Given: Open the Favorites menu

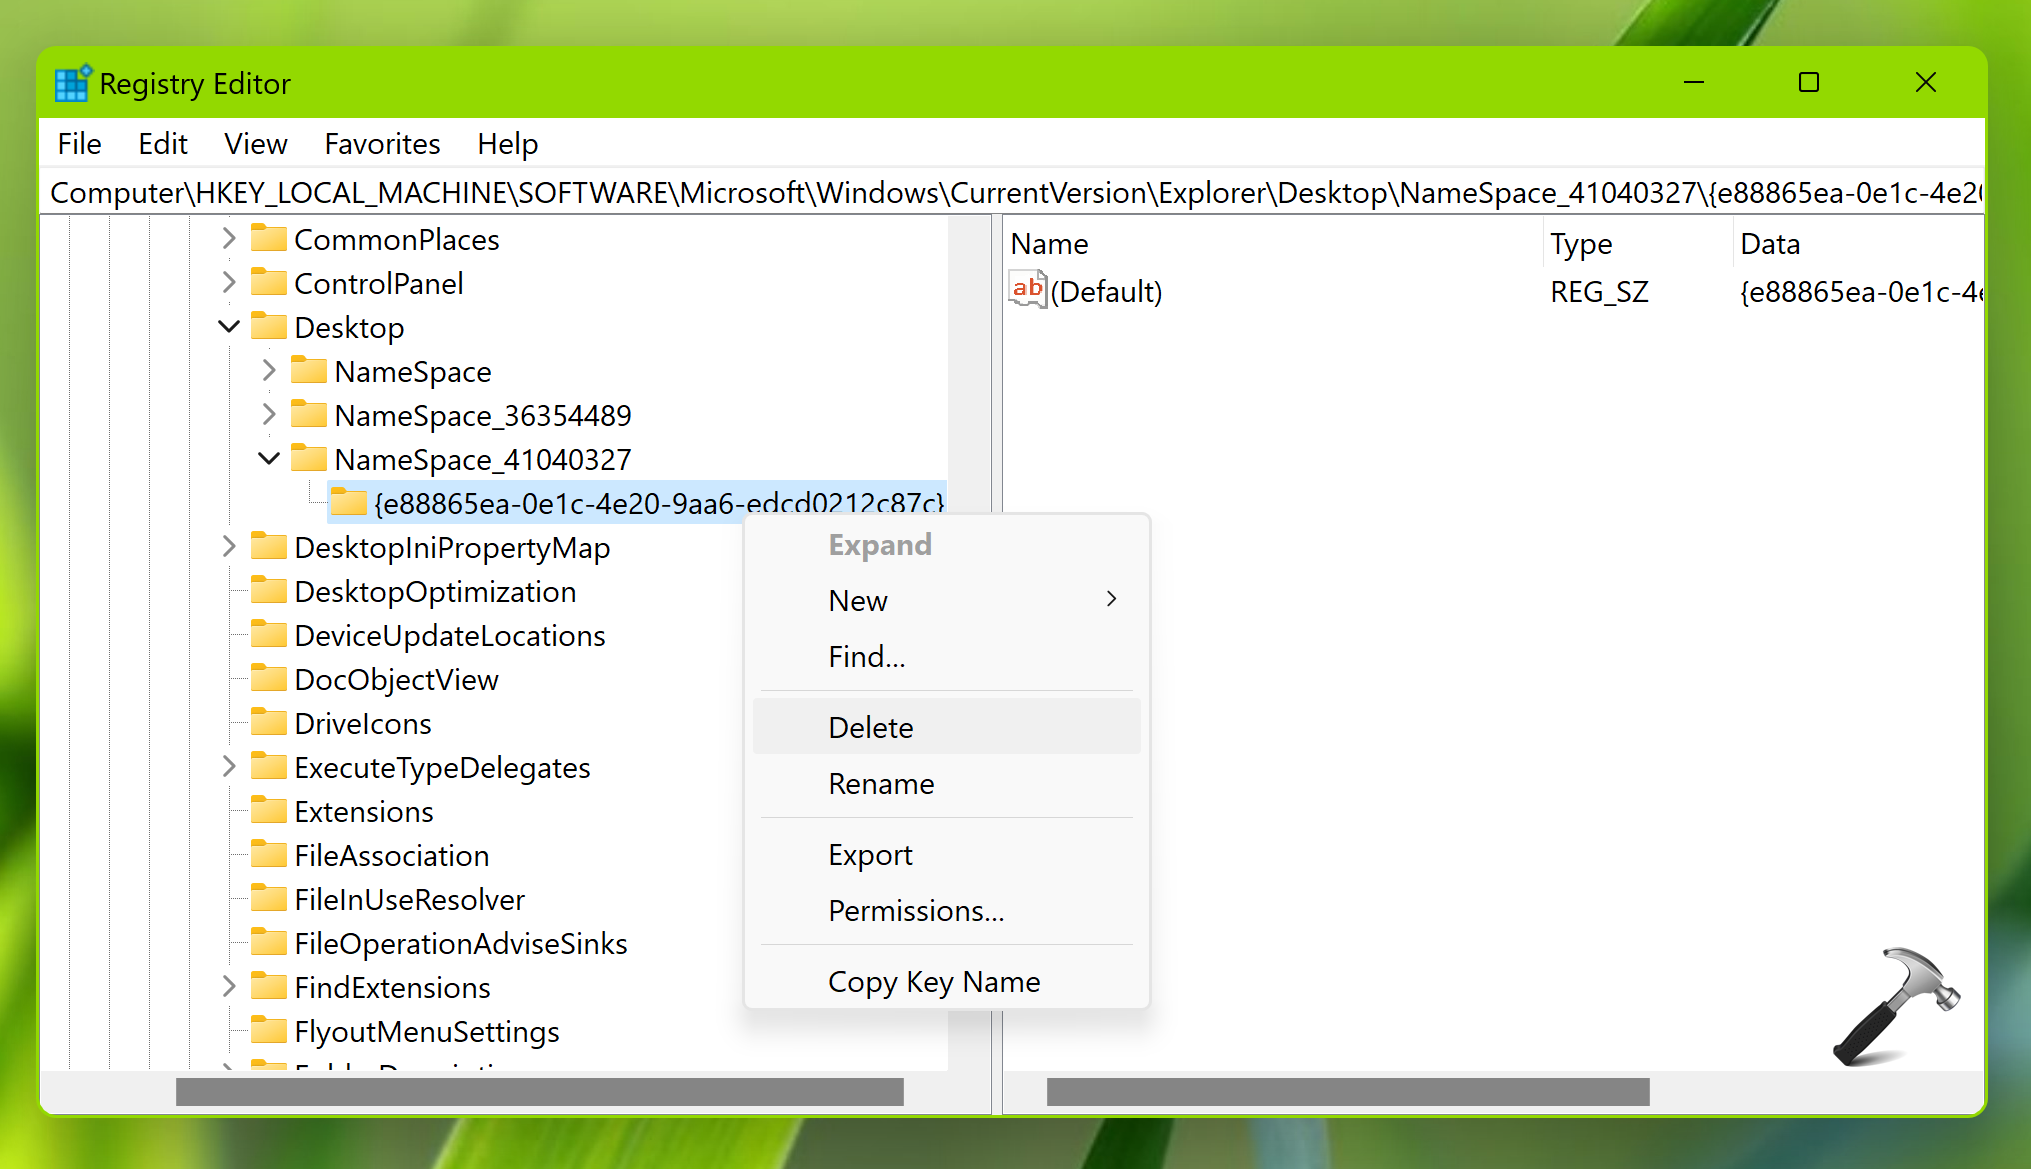Looking at the screenshot, I should tap(382, 144).
